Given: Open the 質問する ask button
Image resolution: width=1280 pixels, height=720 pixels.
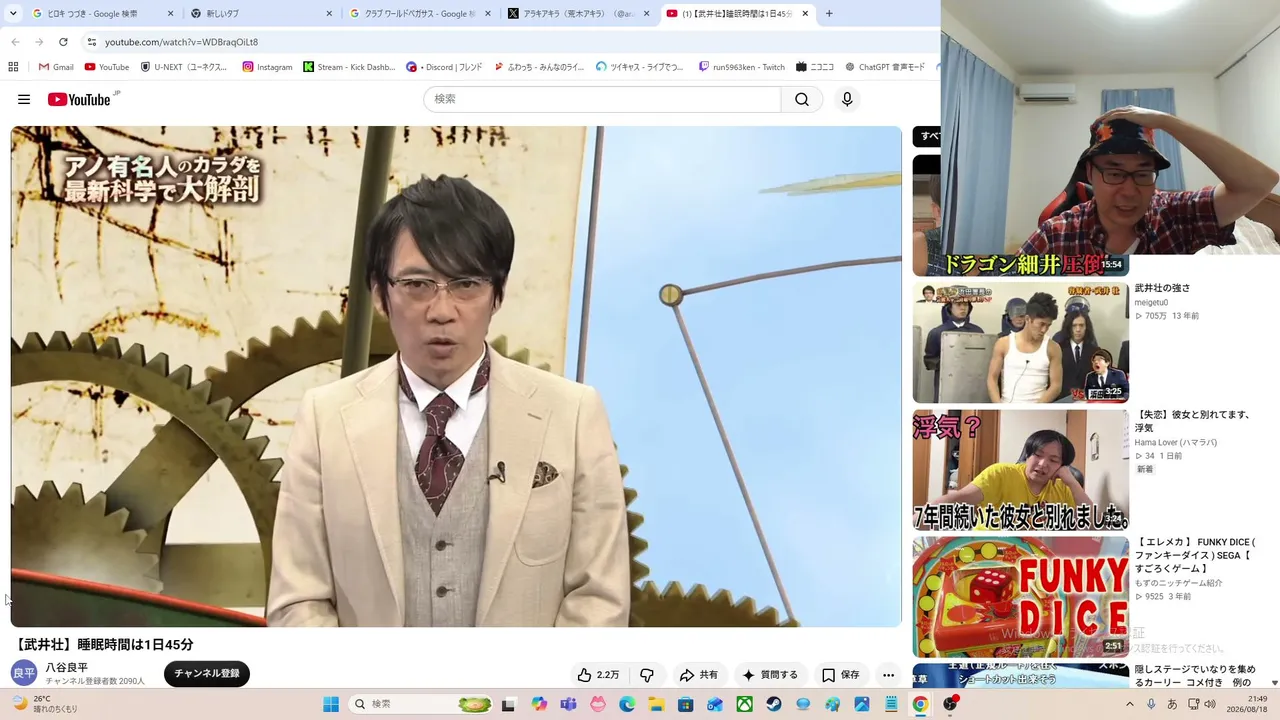Looking at the screenshot, I should point(769,675).
